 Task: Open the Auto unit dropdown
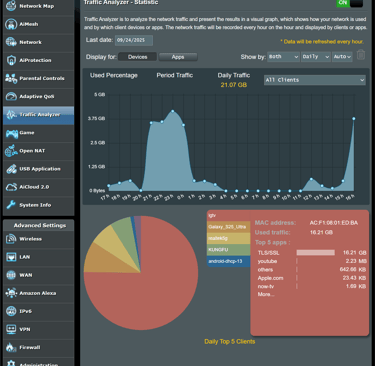(342, 57)
